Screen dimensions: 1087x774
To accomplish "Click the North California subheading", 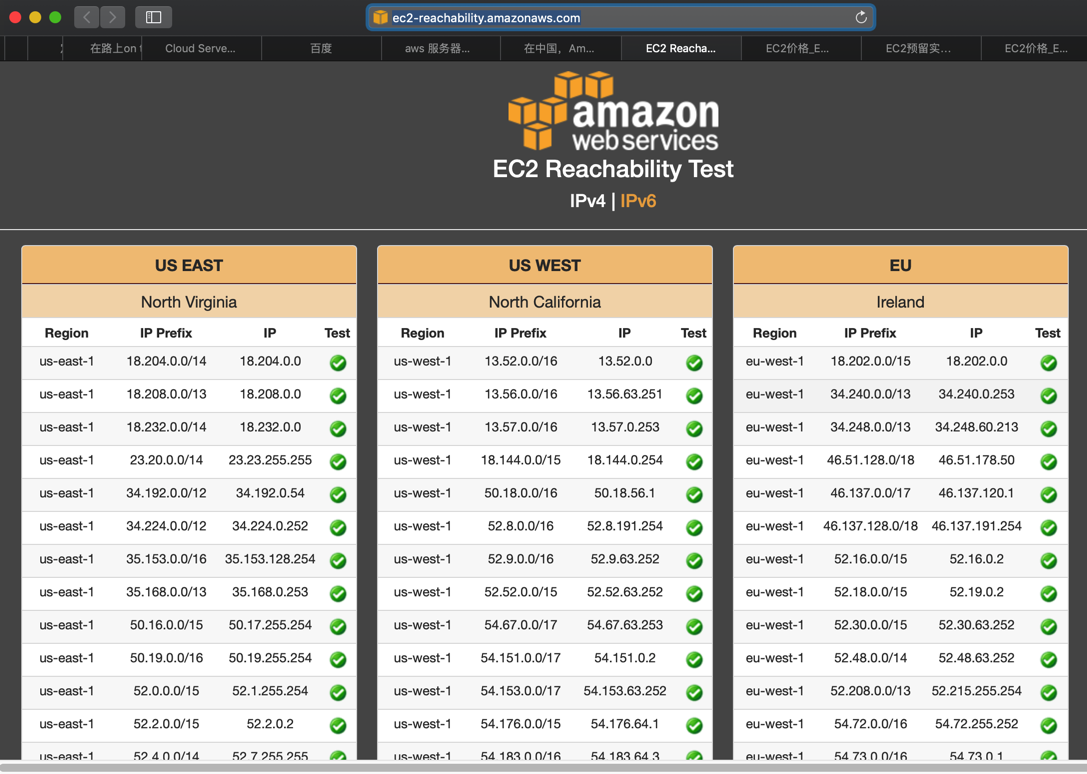I will point(545,302).
